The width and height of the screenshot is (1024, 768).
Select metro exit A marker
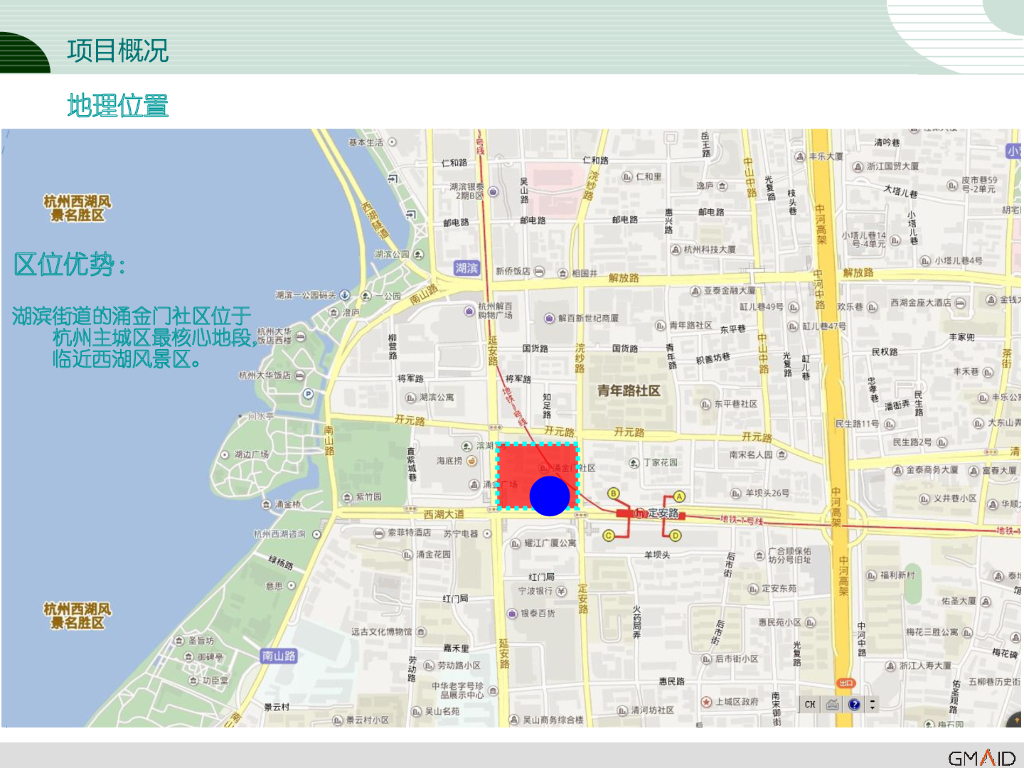point(679,497)
